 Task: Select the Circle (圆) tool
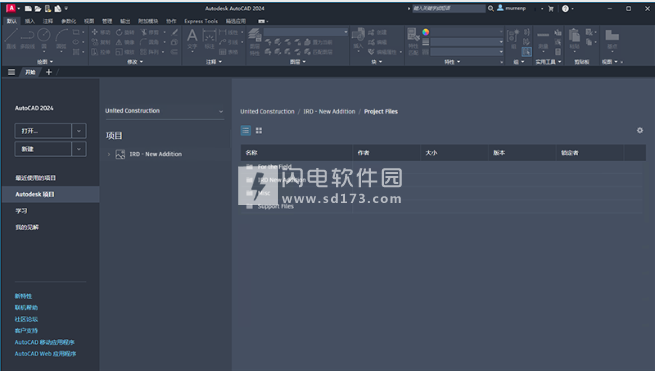coord(44,38)
